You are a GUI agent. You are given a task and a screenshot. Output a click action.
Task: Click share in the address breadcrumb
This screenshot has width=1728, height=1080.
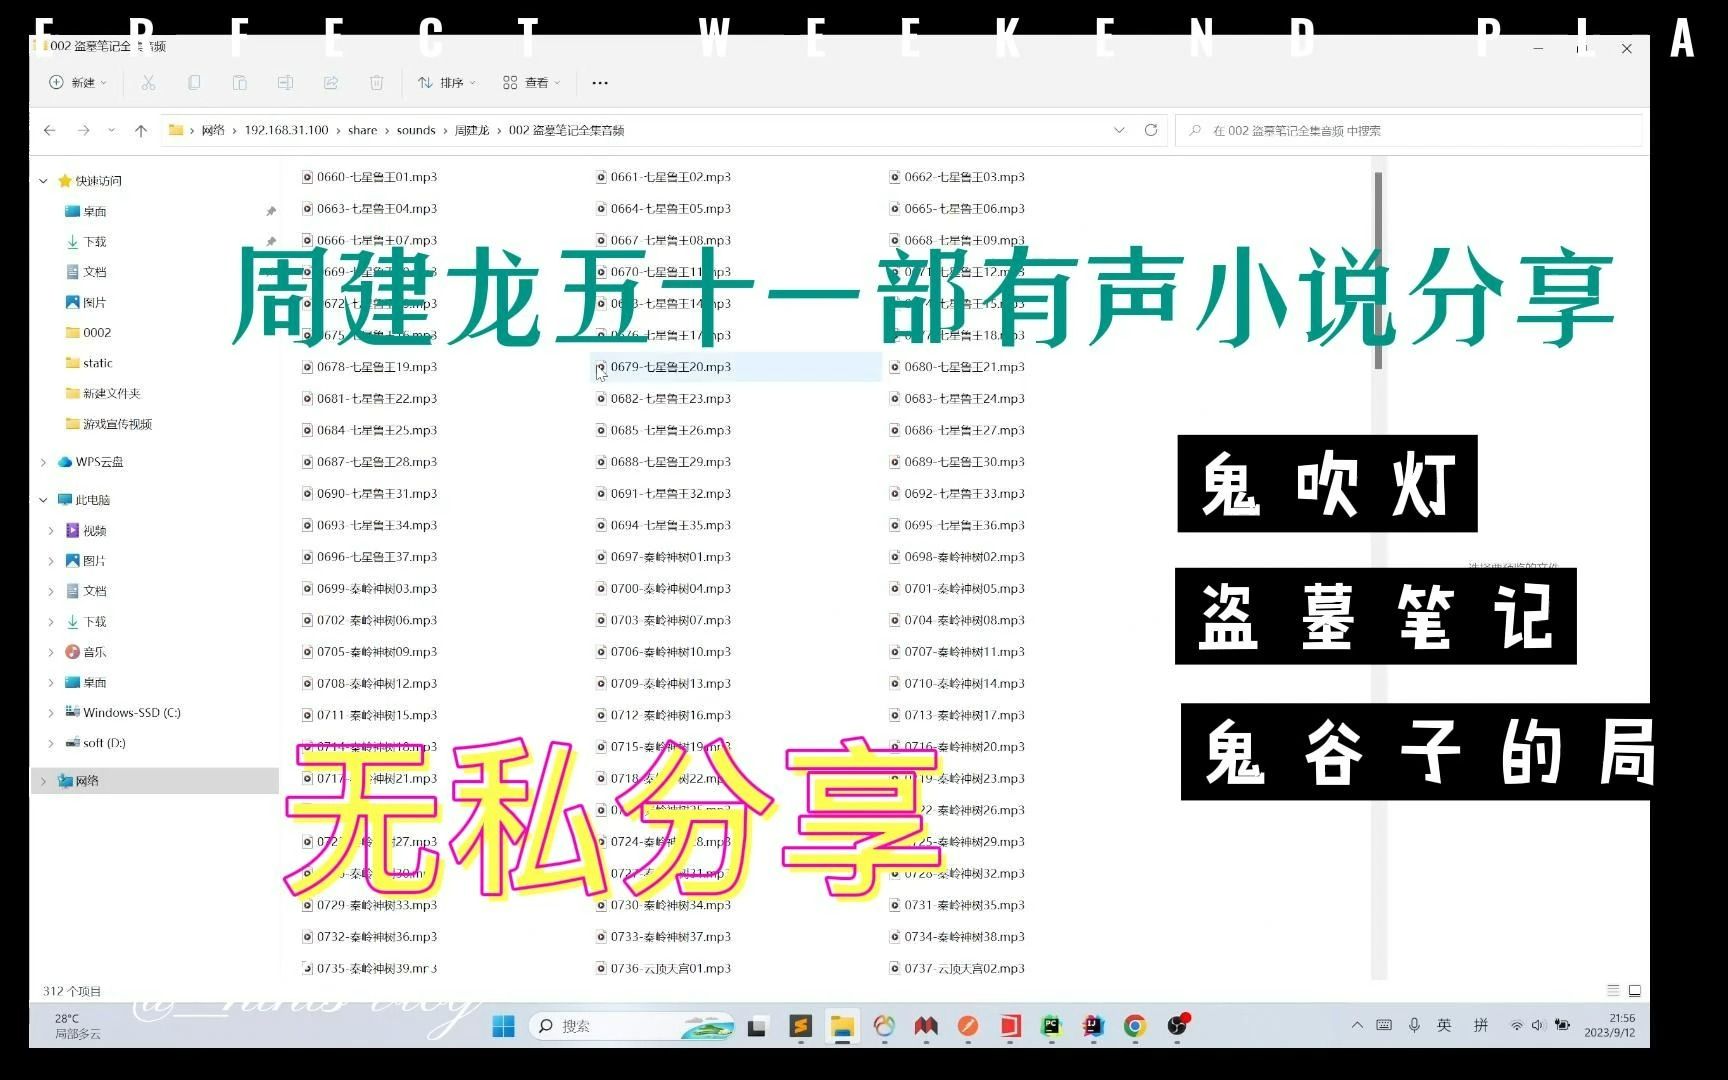(363, 130)
